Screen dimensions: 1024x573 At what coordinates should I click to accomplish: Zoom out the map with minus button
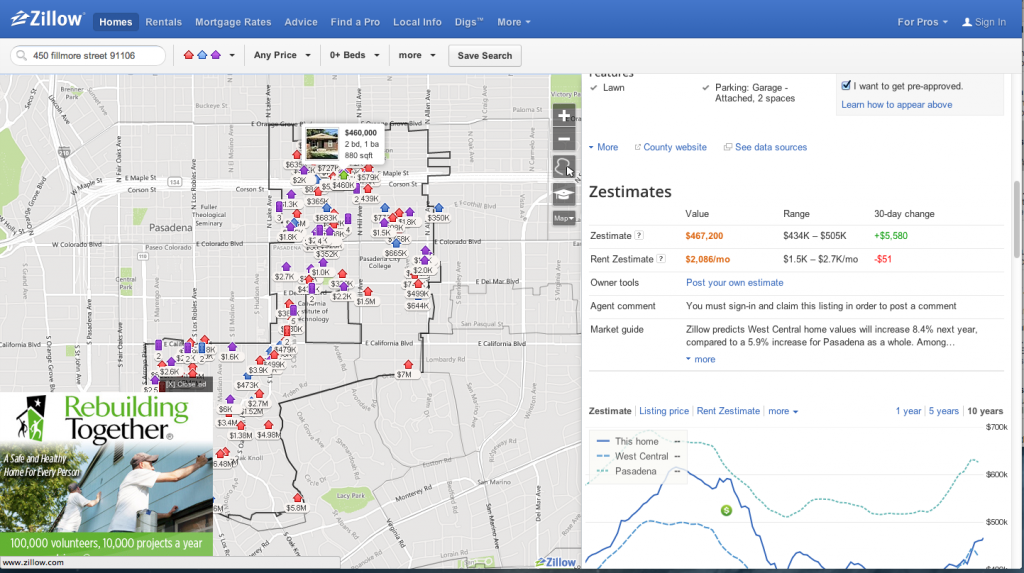[x=564, y=139]
